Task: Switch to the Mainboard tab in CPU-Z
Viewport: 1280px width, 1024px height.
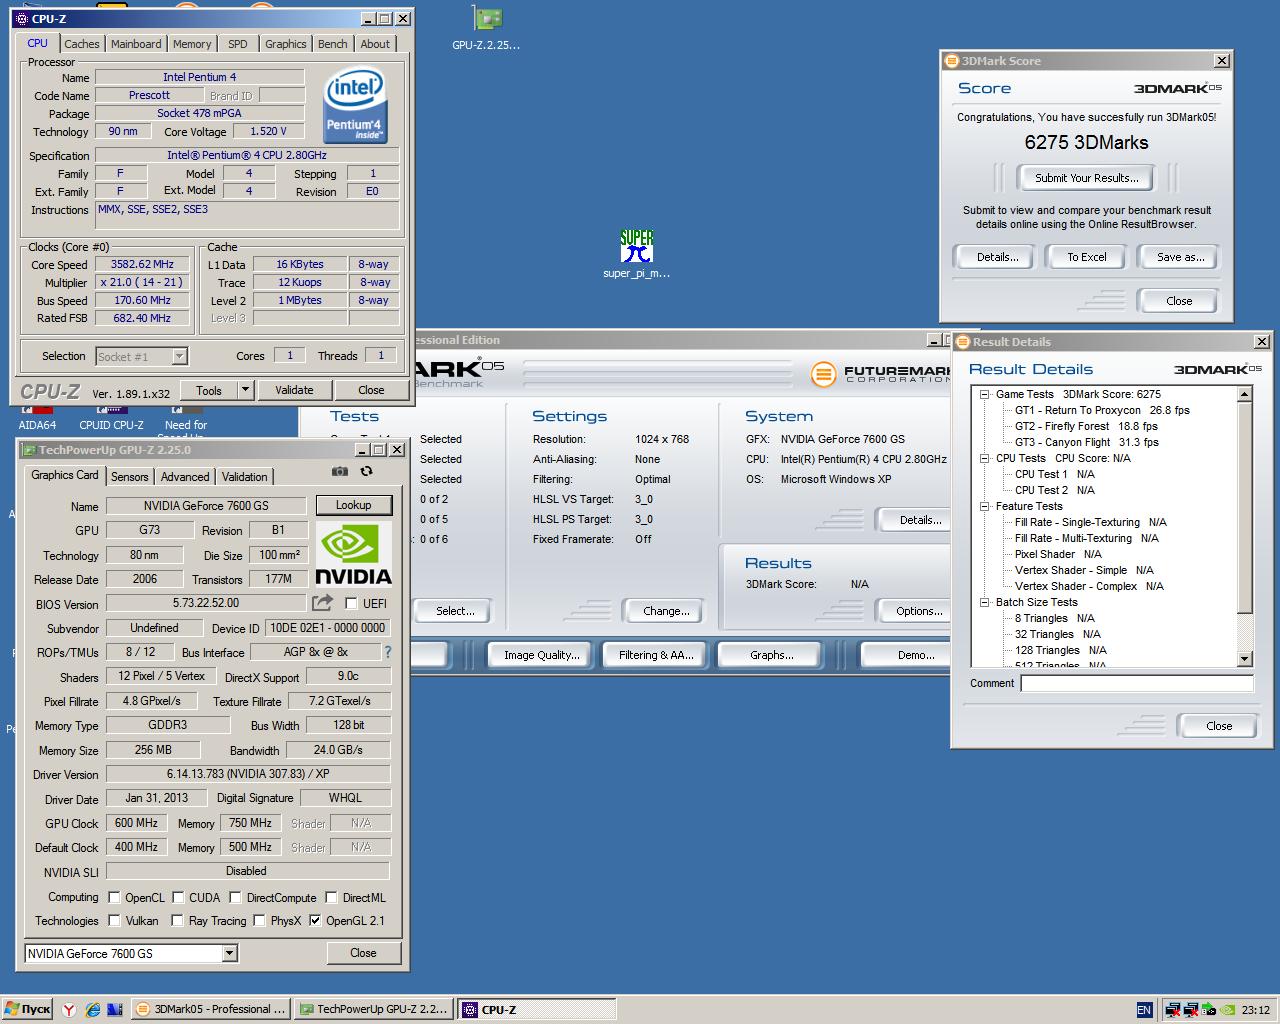Action: pyautogui.click(x=136, y=44)
